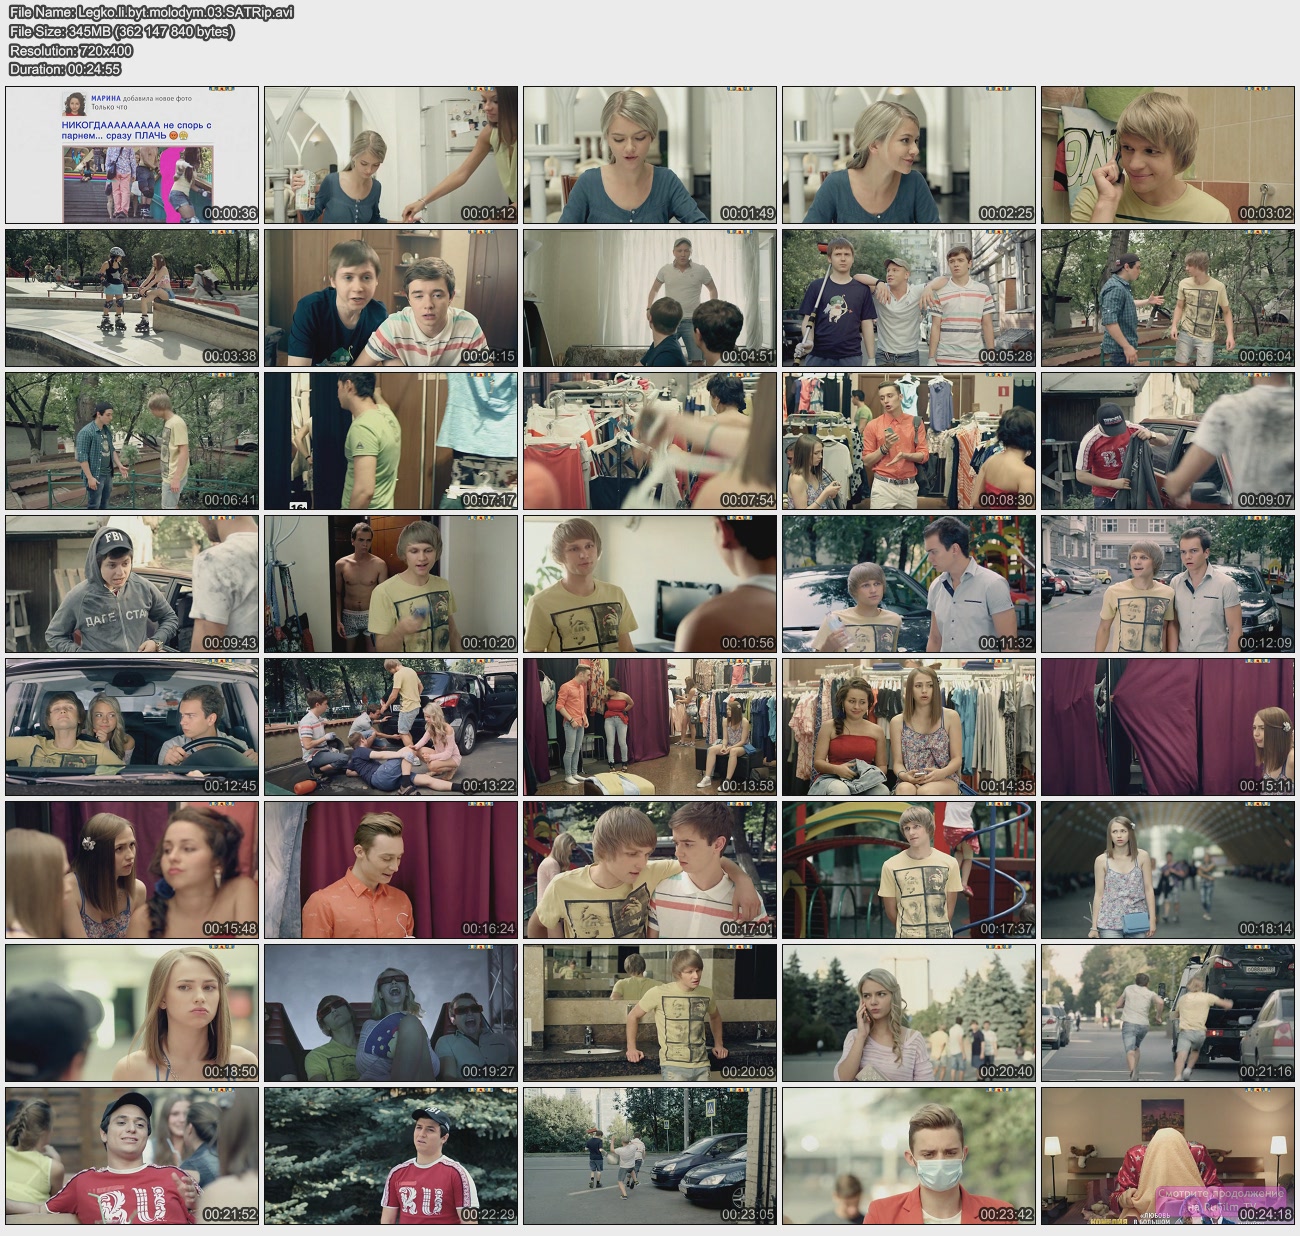This screenshot has height=1236, width=1300.
Task: Open the thumbnail timestamped 00:00:36
Action: pos(132,155)
